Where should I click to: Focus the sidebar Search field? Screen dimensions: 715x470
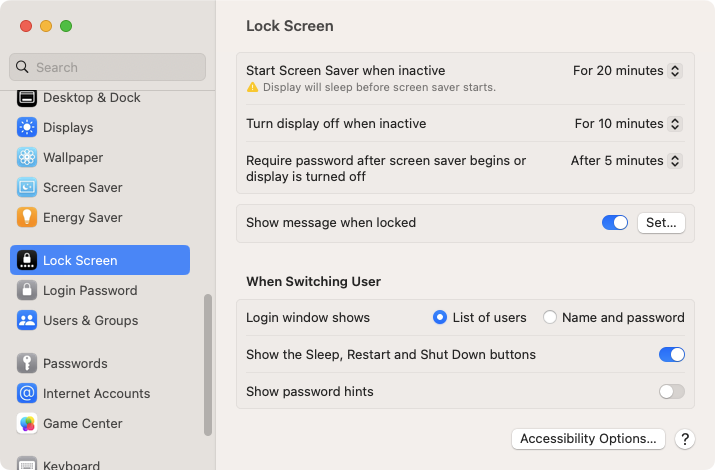108,67
